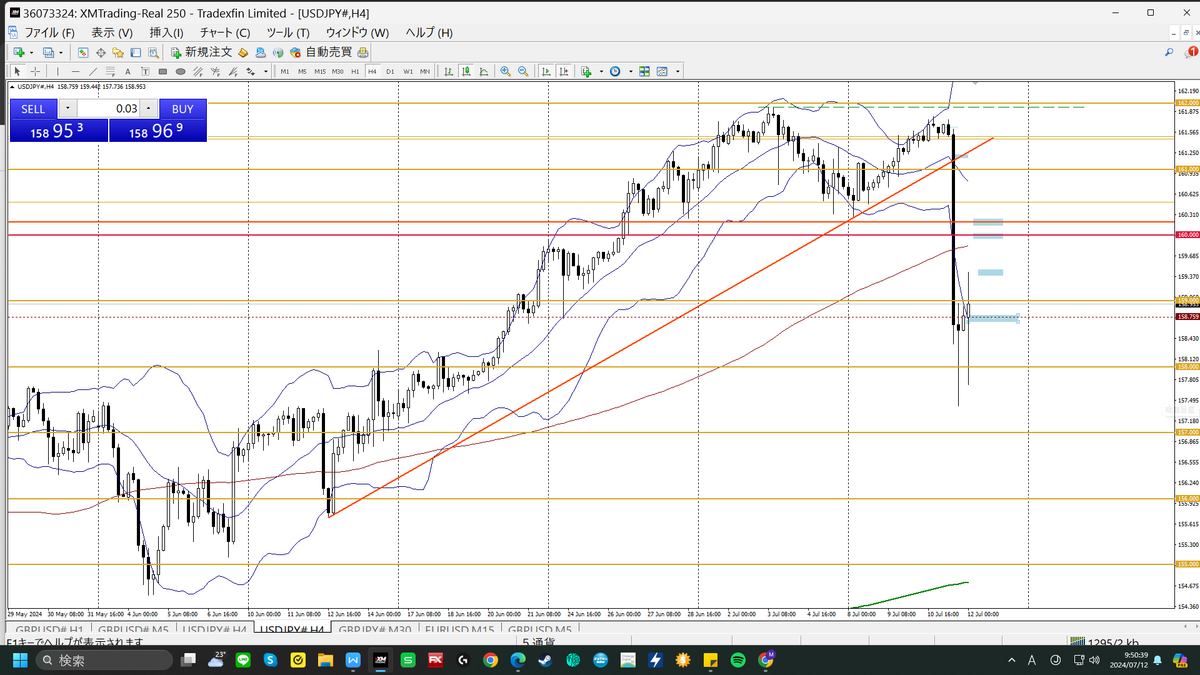Open the Profiles toolbar icon
1200x675 pixels.
click(48, 52)
